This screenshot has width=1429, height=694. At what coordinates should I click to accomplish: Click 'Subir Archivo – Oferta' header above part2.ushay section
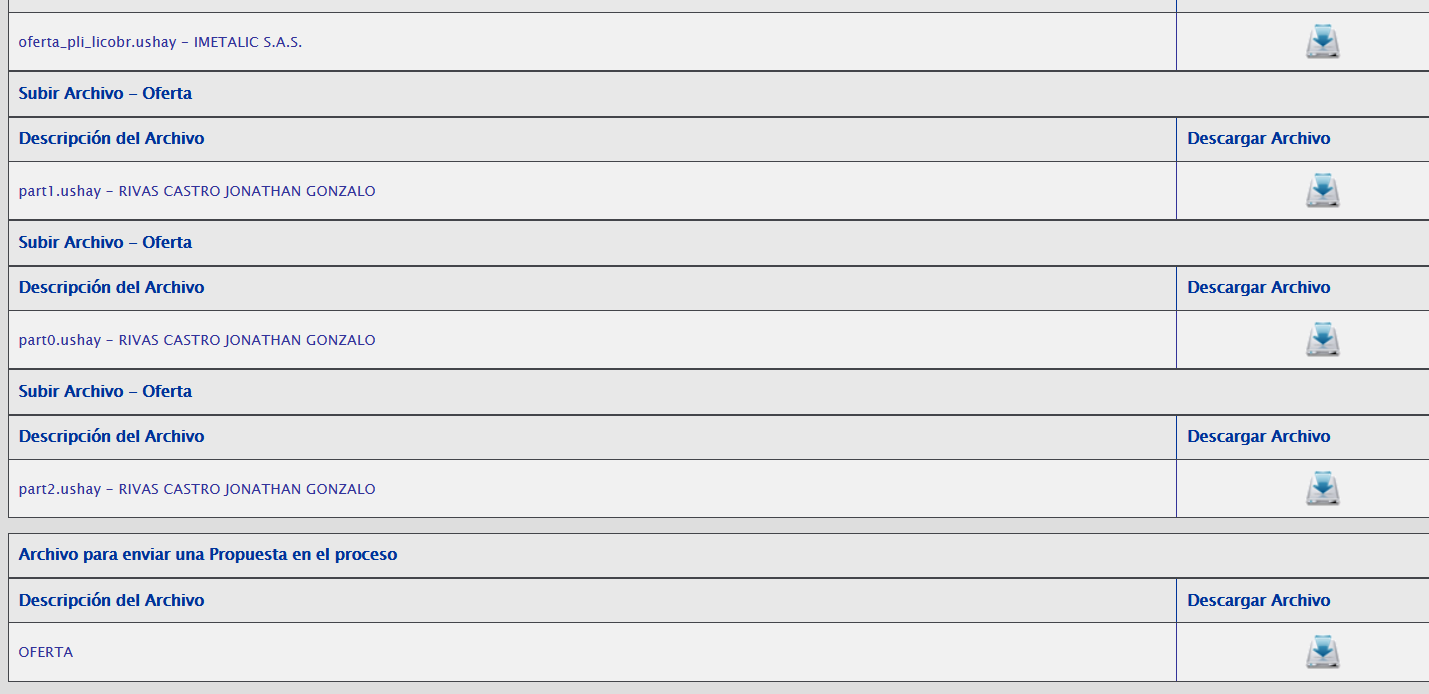point(105,391)
